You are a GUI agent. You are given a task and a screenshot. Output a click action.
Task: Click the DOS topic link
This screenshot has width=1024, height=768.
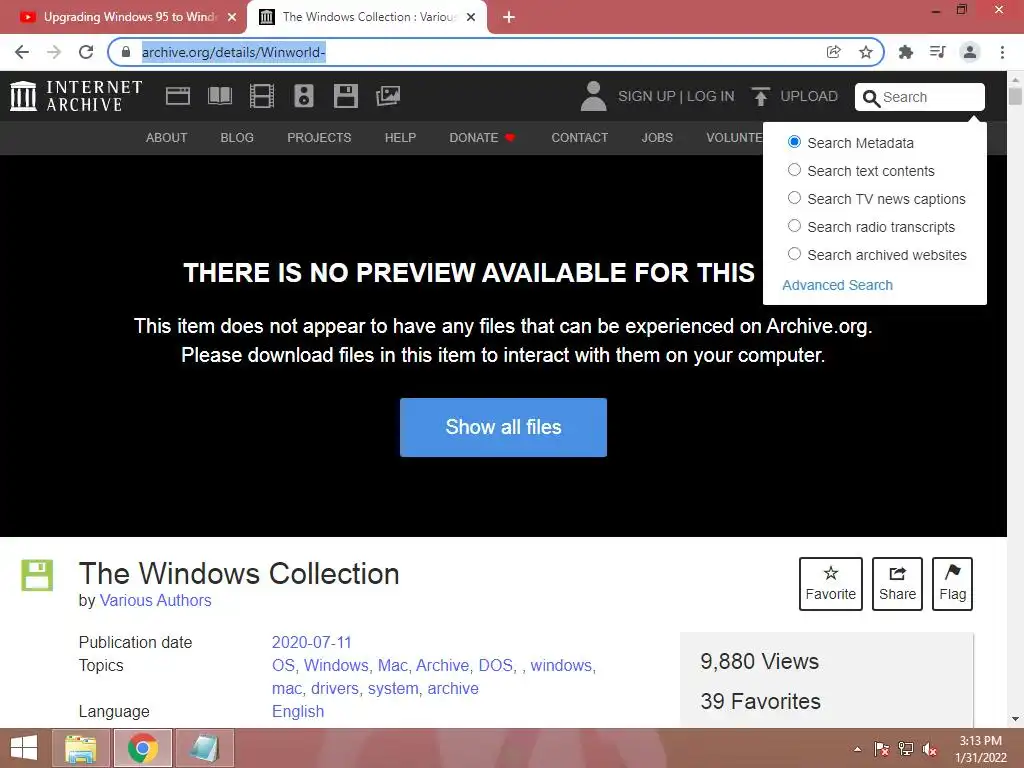tap(496, 665)
